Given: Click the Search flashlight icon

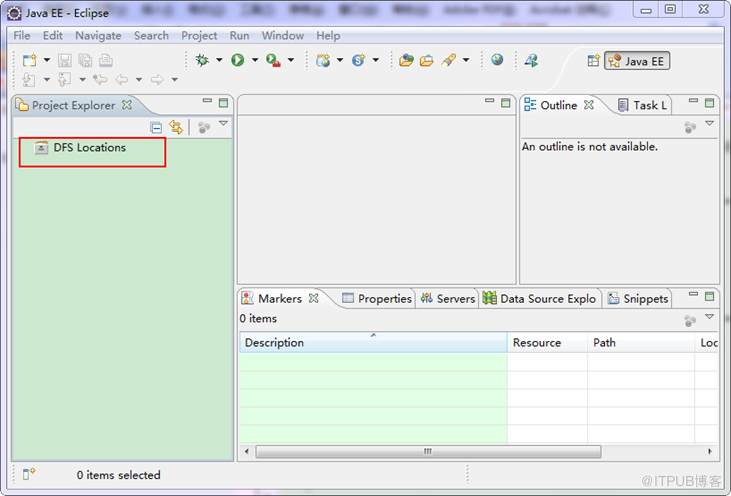Looking at the screenshot, I should pyautogui.click(x=448, y=60).
